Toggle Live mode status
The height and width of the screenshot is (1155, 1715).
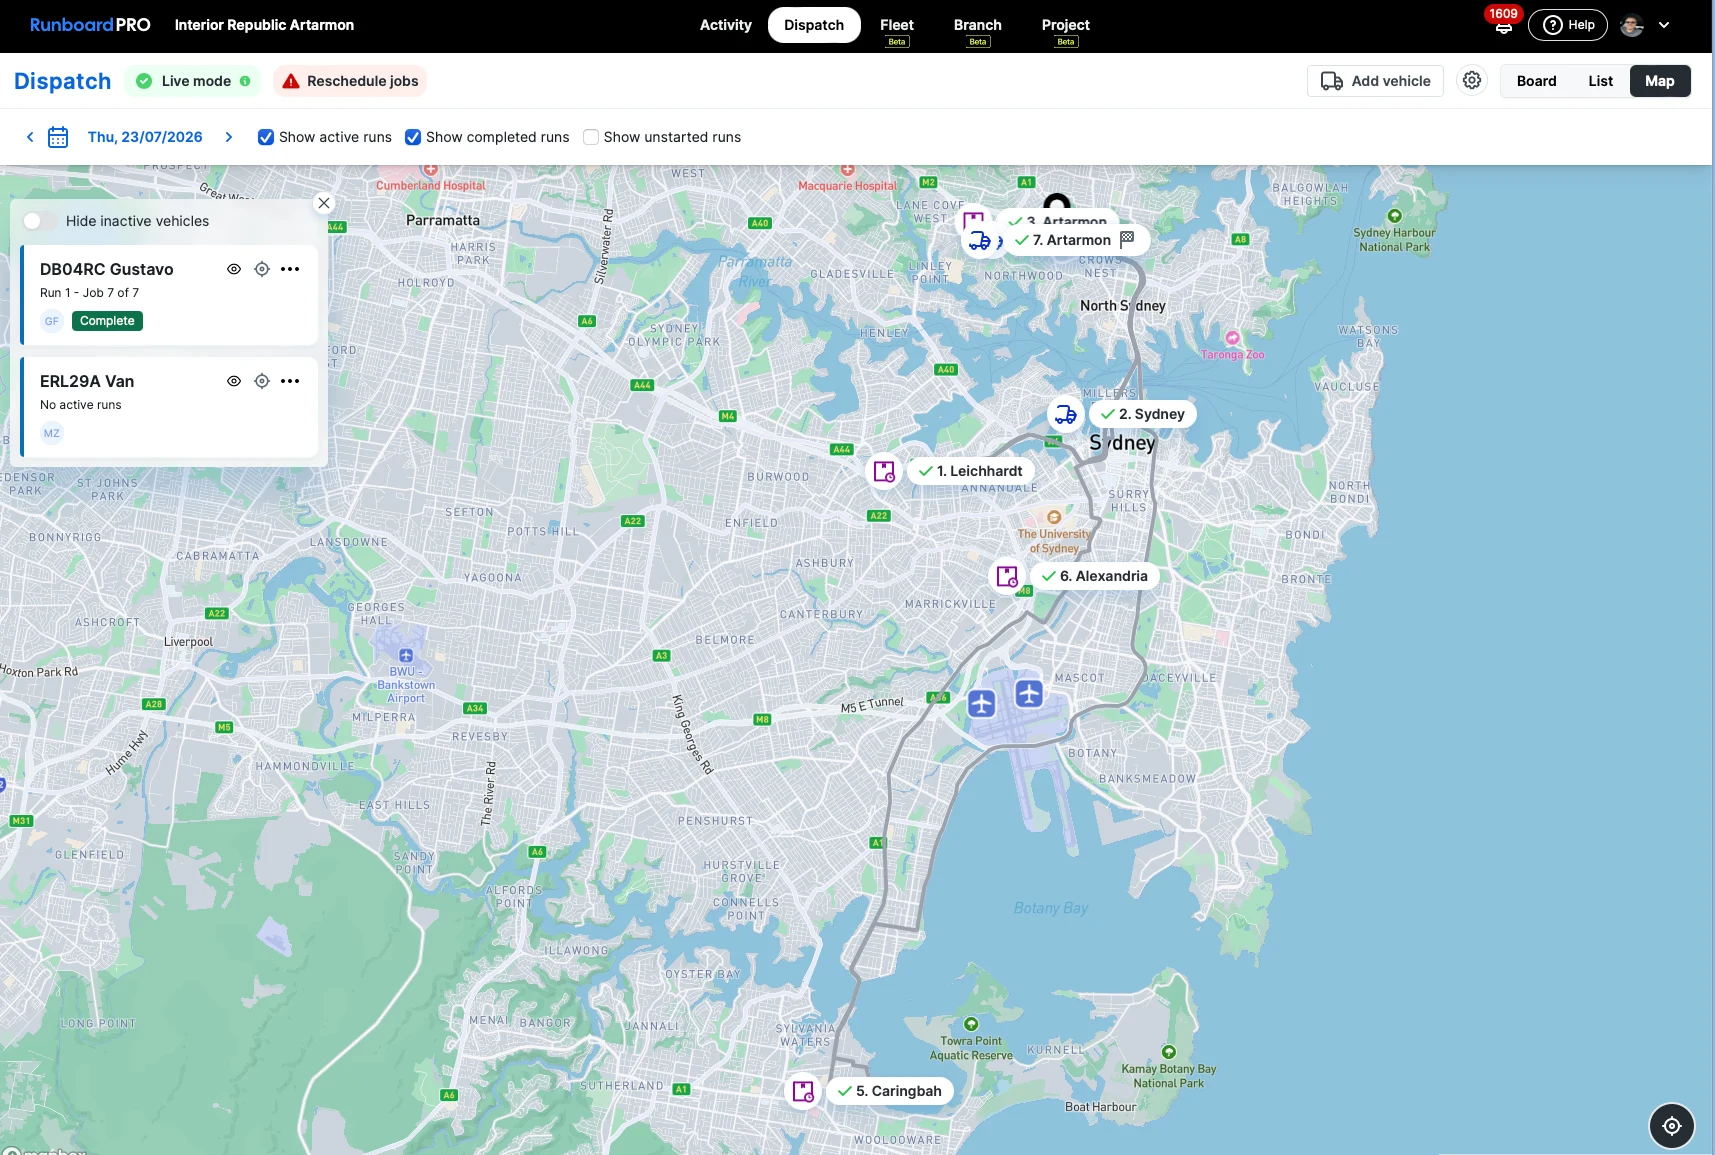[x=191, y=81]
